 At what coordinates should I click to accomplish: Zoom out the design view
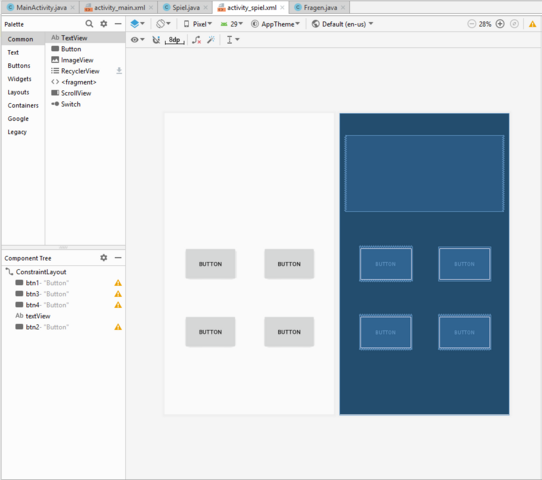471,24
